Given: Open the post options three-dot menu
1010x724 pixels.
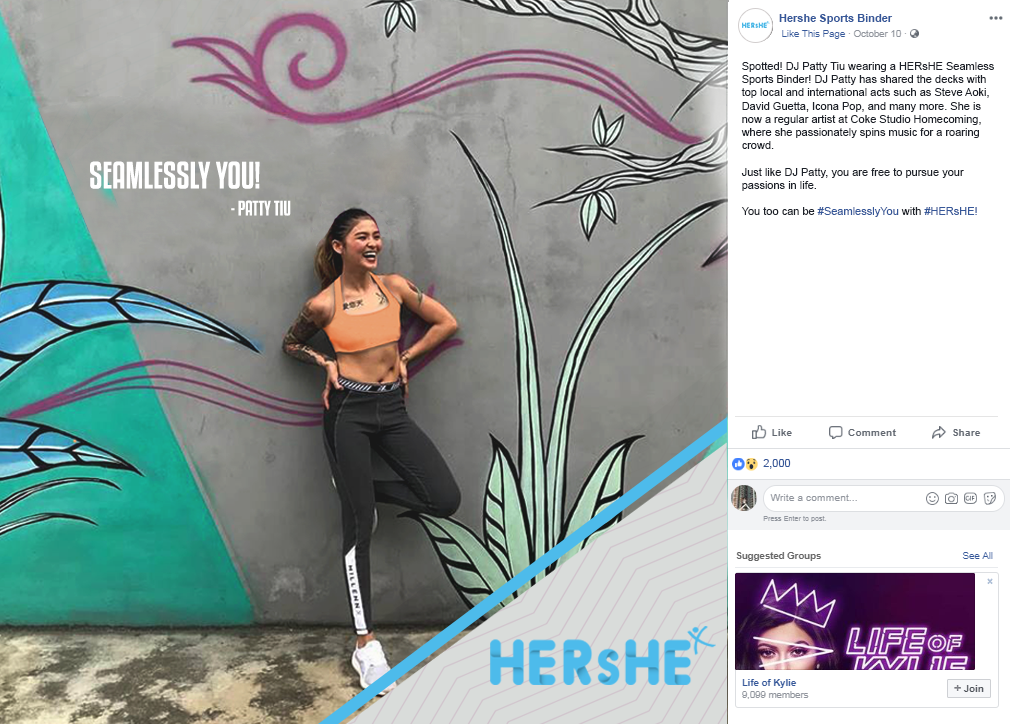Looking at the screenshot, I should (x=995, y=18).
